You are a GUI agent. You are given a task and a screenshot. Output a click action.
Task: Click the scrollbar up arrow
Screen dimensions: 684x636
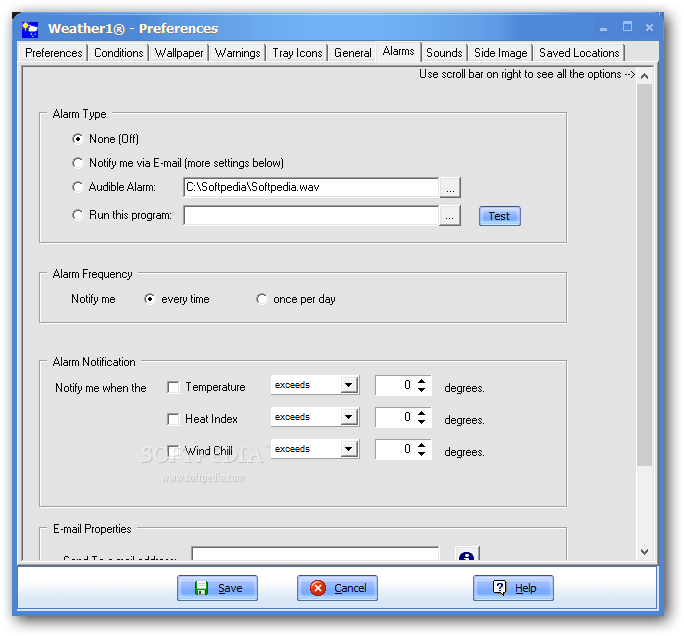644,76
